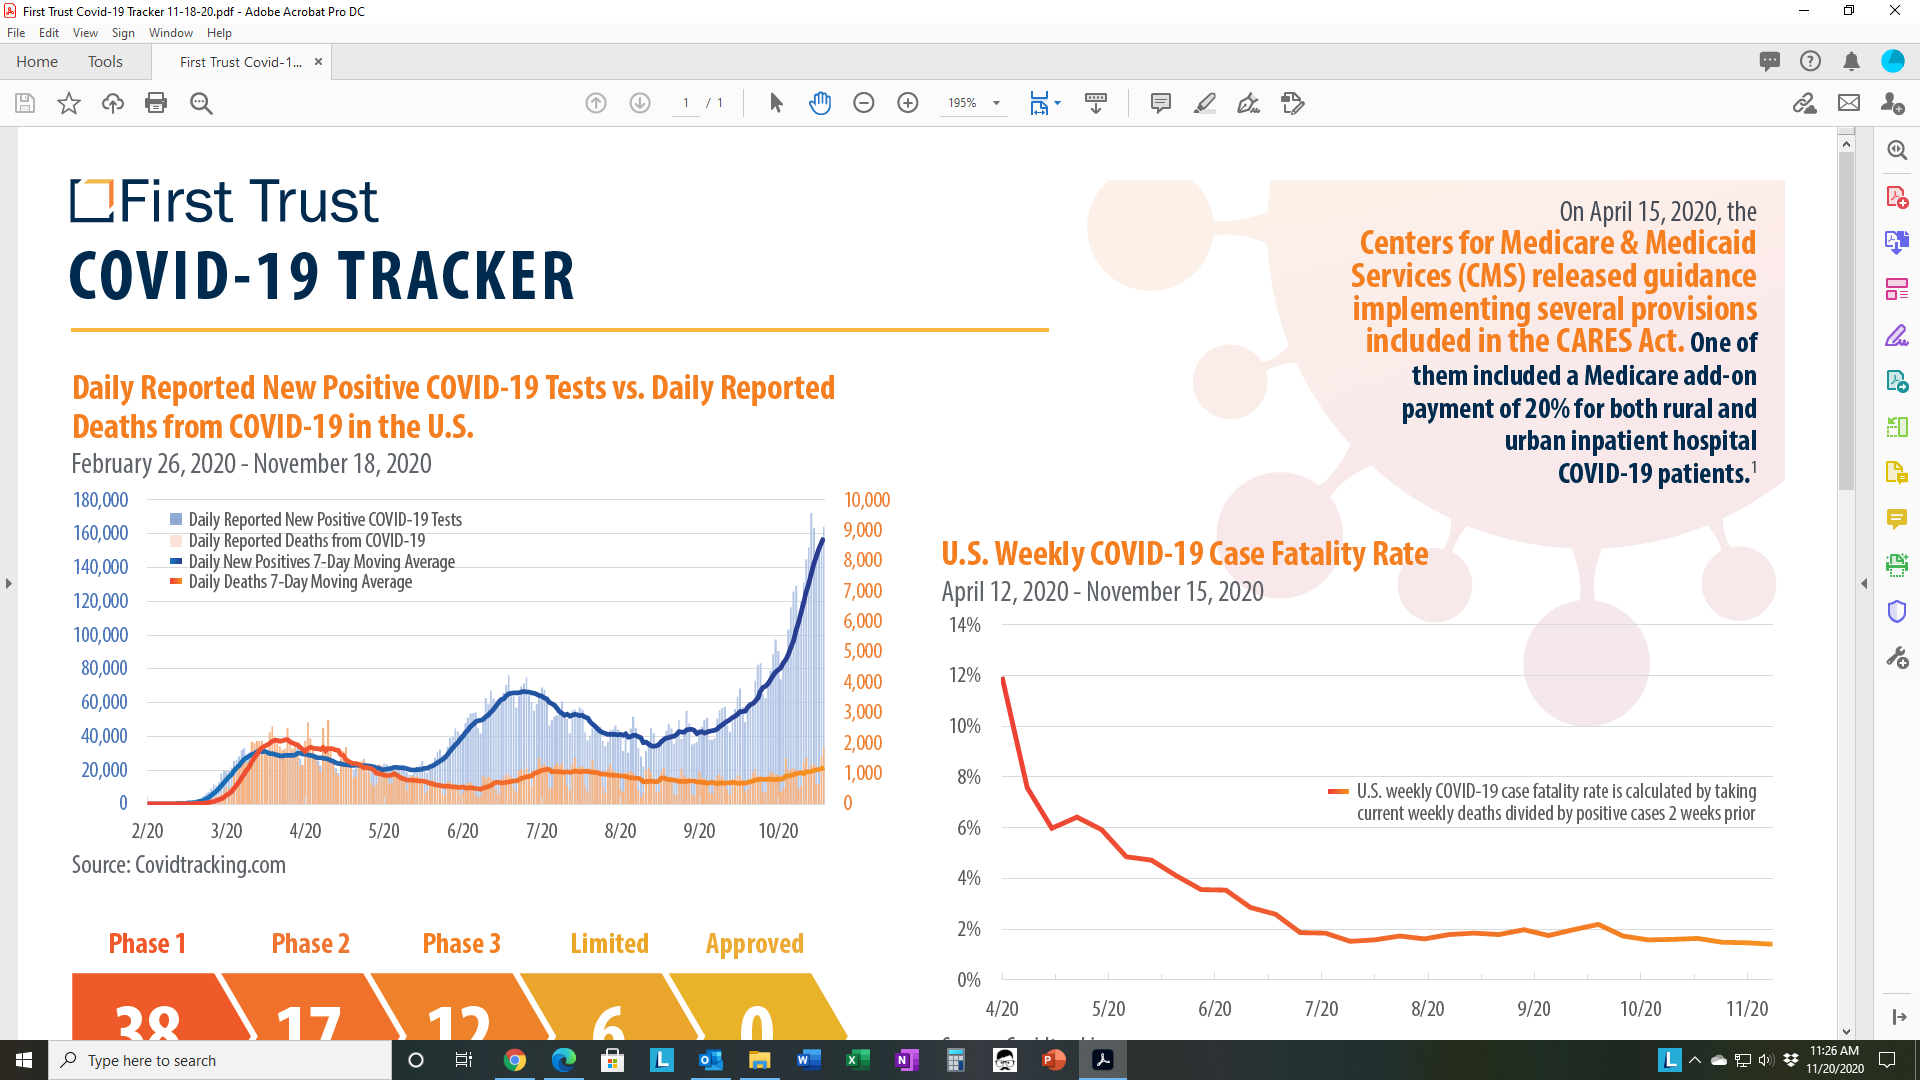The height and width of the screenshot is (1080, 1920).
Task: Click the Windows Start button
Action: pos(24,1060)
